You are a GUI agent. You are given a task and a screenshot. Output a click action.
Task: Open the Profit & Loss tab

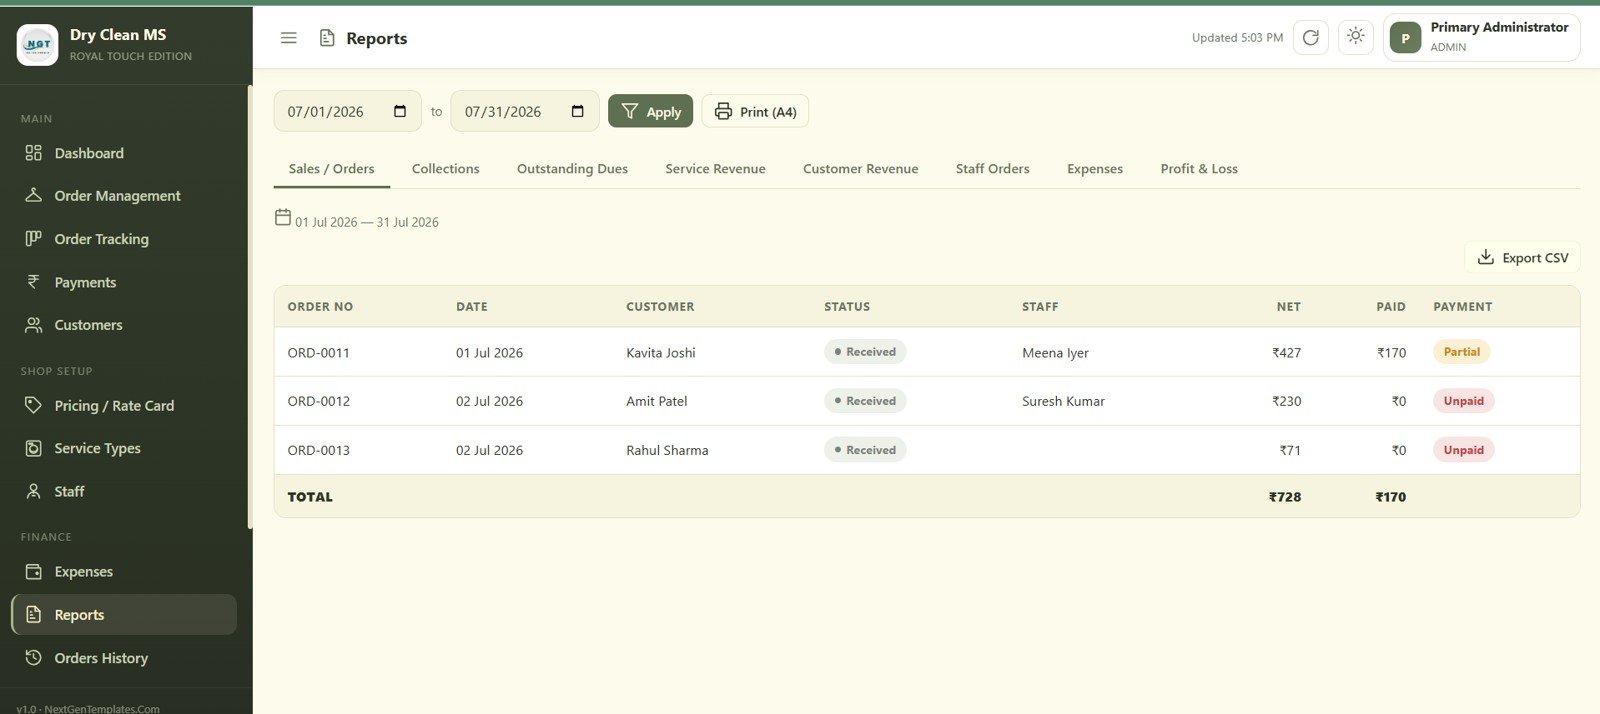click(x=1199, y=169)
